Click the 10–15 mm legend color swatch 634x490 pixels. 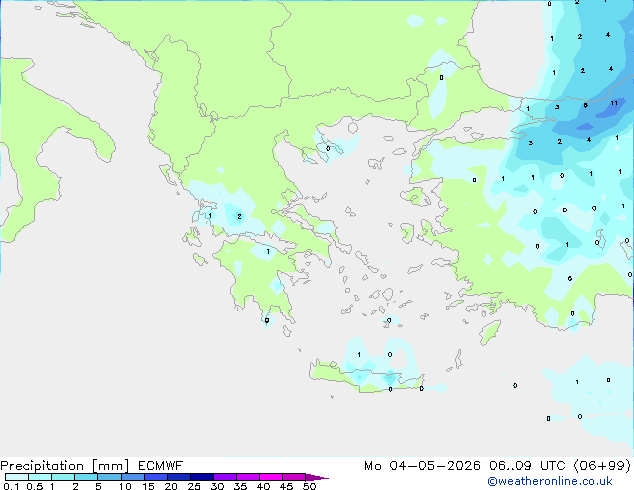tap(132, 477)
